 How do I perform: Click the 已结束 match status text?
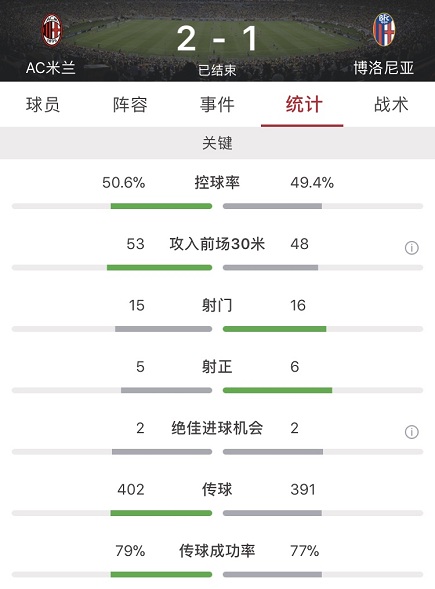click(217, 70)
